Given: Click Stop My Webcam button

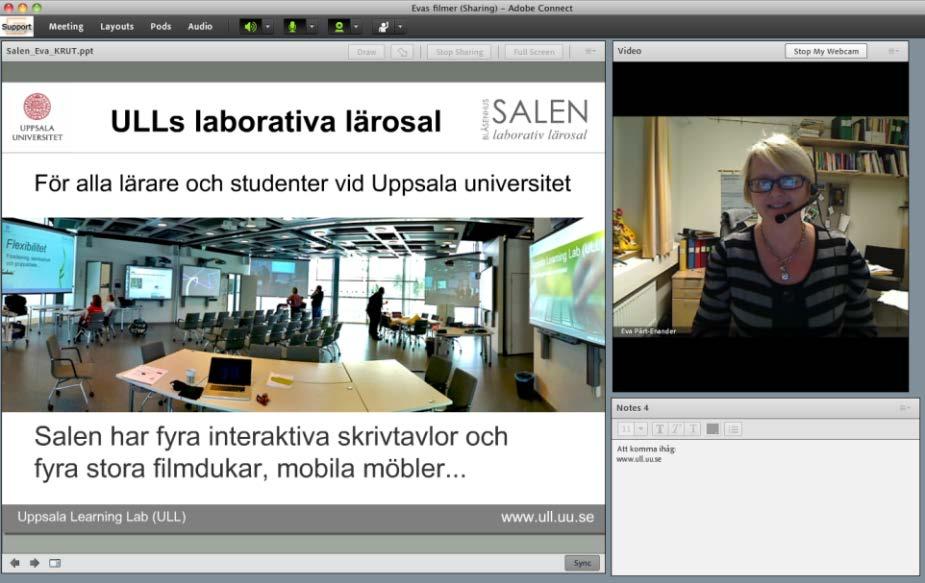Looking at the screenshot, I should tap(826, 51).
